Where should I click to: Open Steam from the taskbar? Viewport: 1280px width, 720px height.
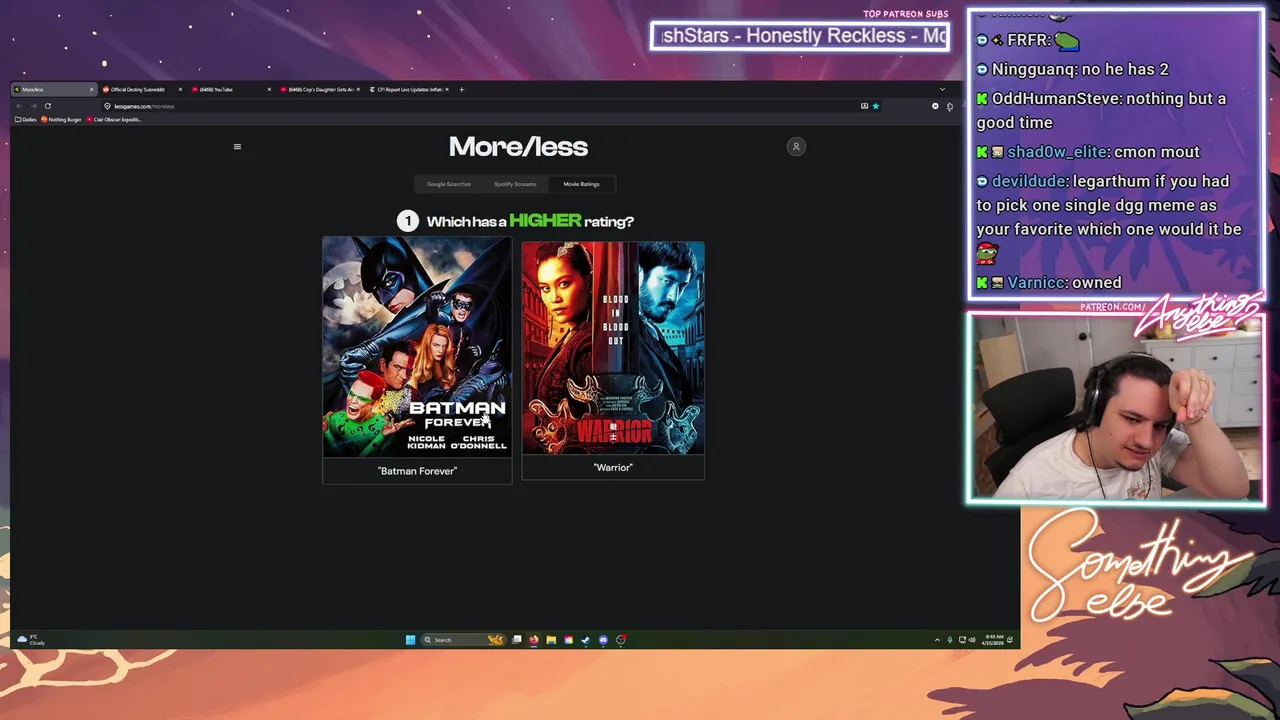point(586,640)
